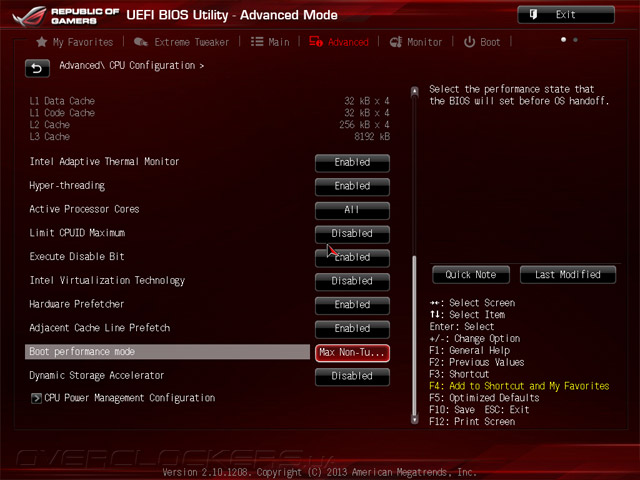Image resolution: width=640 pixels, height=480 pixels.
Task: Click the ROG logo in the header
Action: click(x=29, y=16)
